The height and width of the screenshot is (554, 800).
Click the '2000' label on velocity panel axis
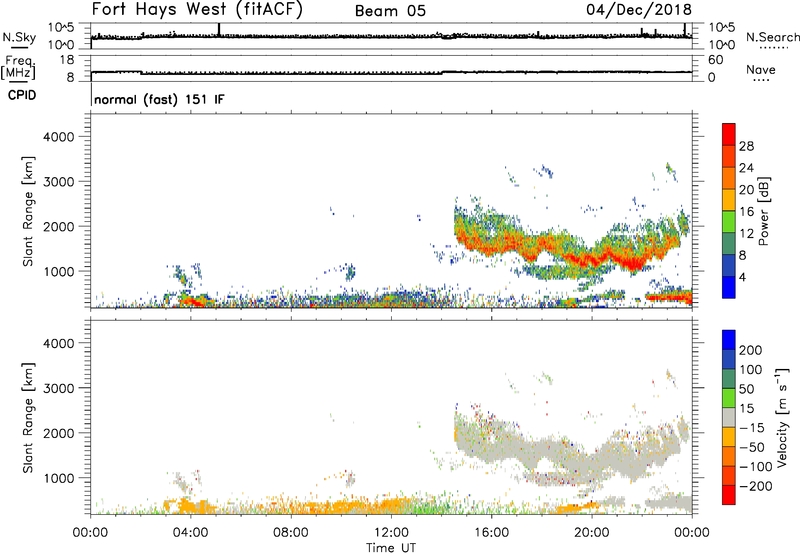click(x=58, y=433)
